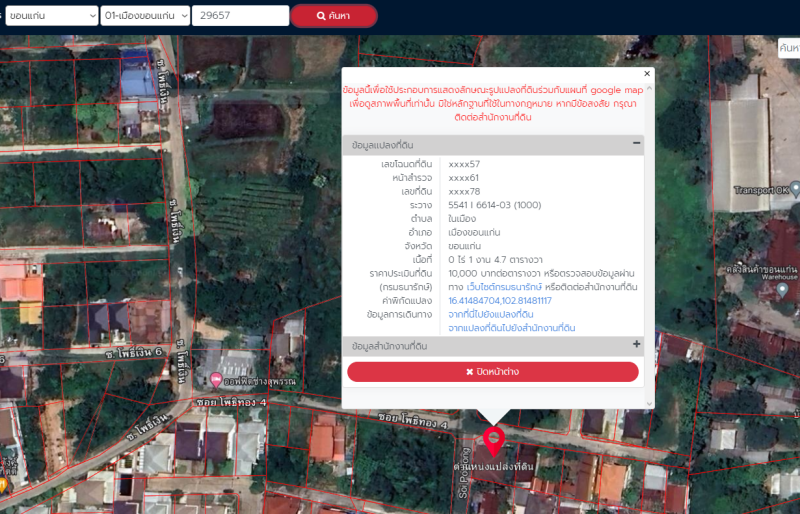Click the red land parcel location pin
This screenshot has height=514, width=800.
click(493, 438)
